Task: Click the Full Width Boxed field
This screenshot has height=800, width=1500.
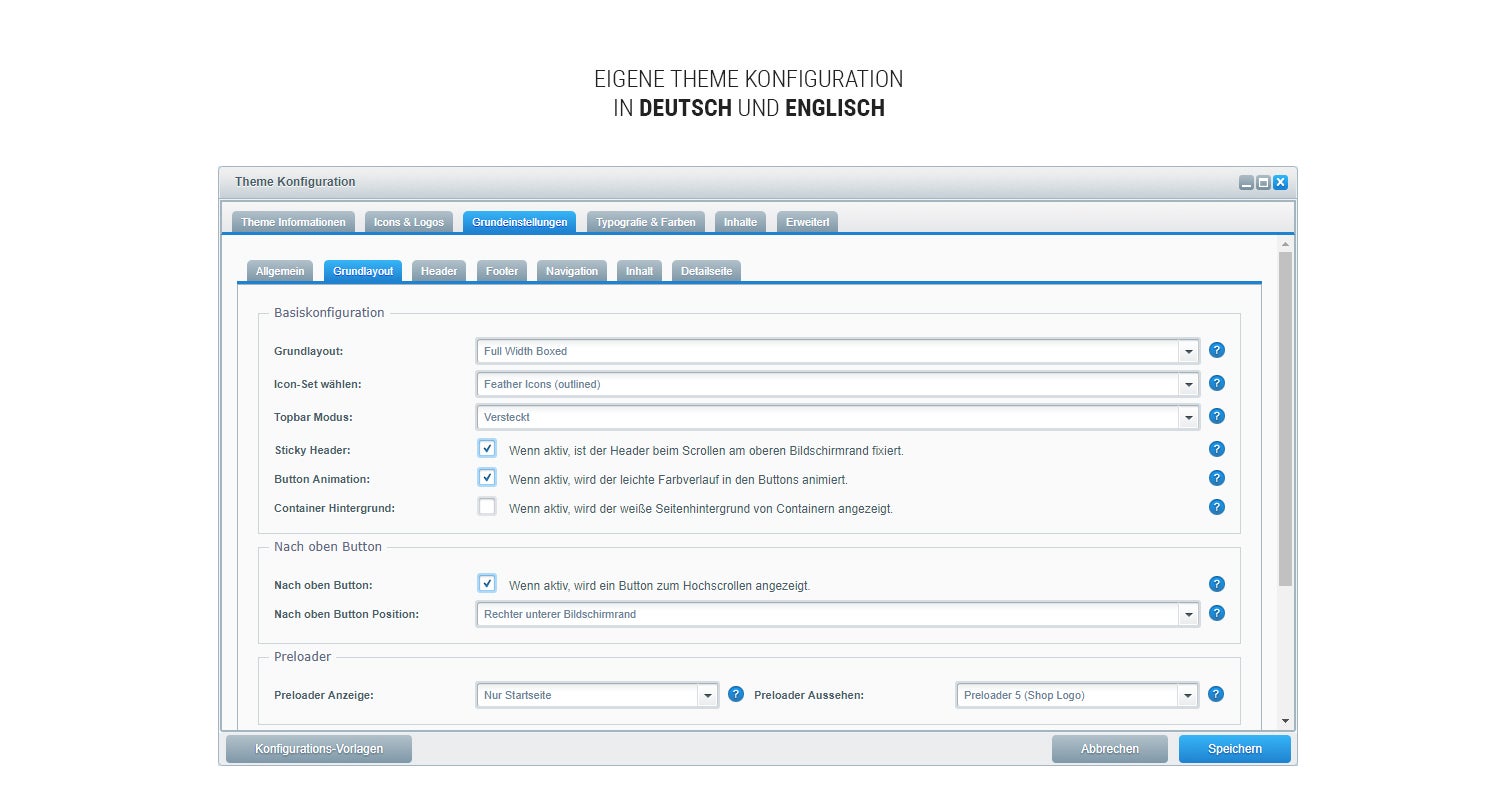Action: 828,351
